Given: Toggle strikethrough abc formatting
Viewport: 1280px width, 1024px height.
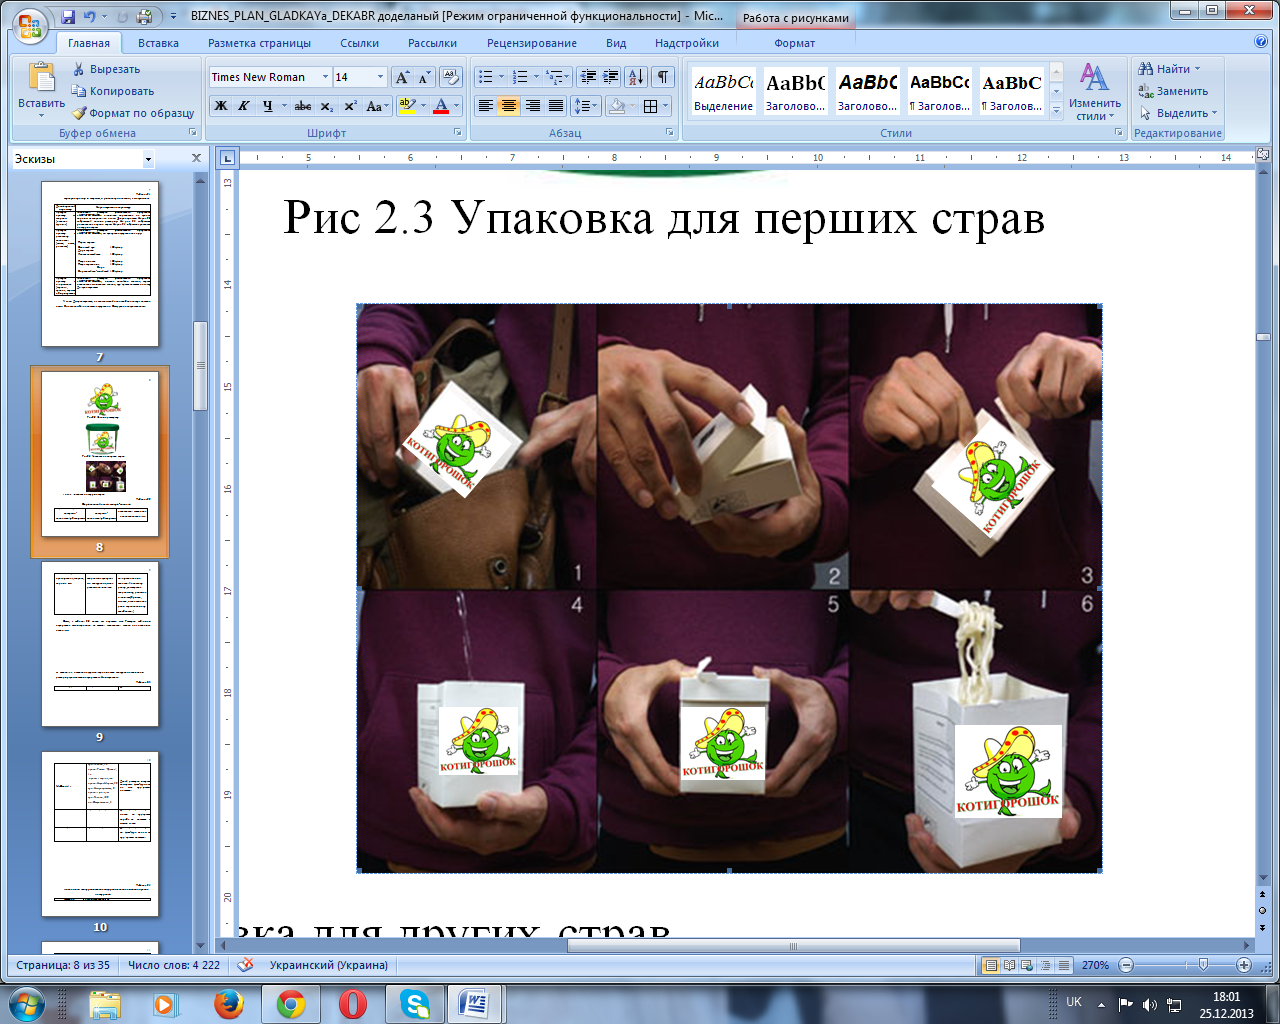Looking at the screenshot, I should 302,106.
